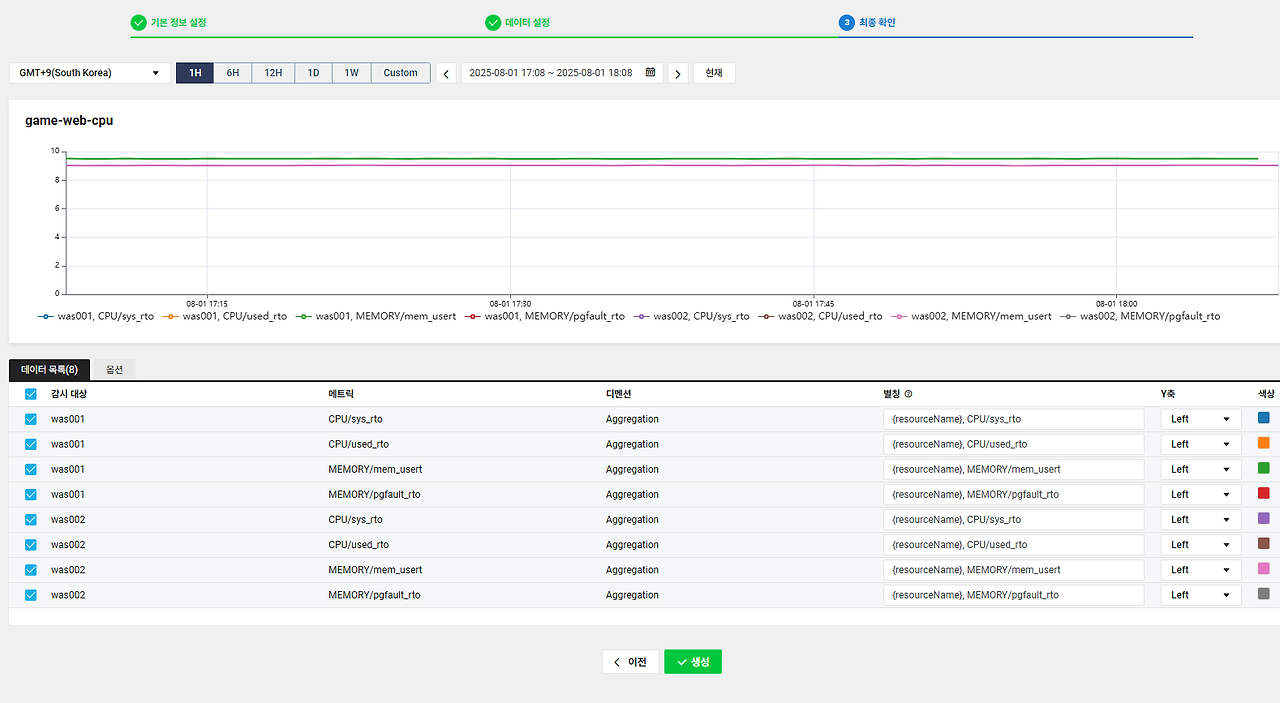This screenshot has height=703, width=1280.
Task: Click the 기본 정보 설정 step checkmark icon
Action: pyautogui.click(x=138, y=22)
